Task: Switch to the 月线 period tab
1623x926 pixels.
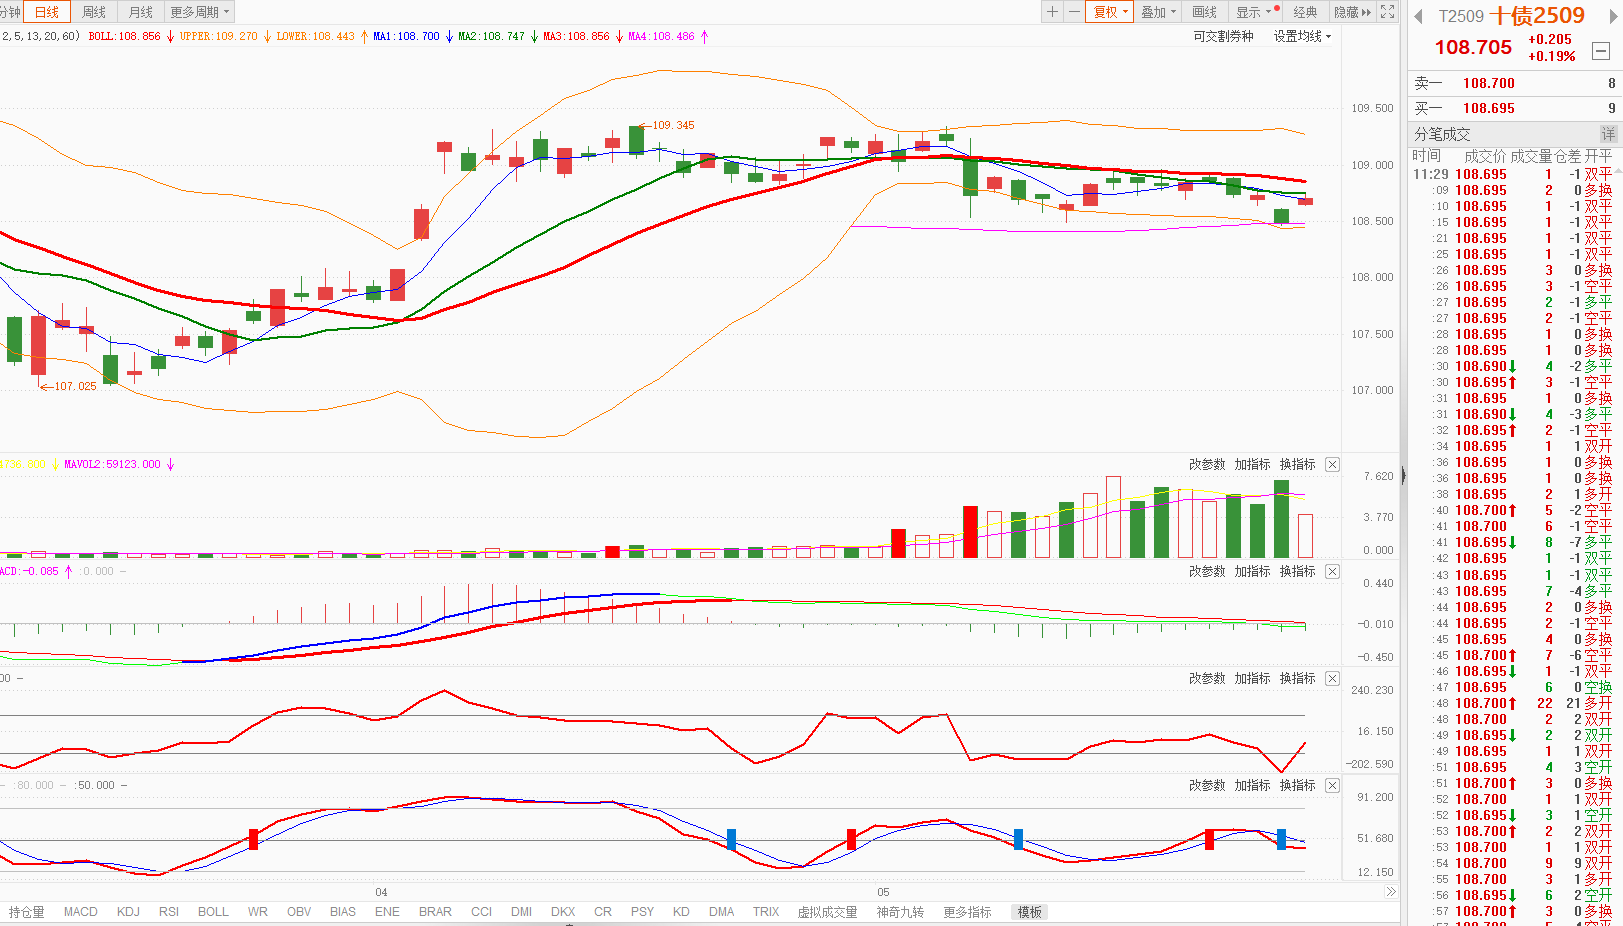Action: 141,12
